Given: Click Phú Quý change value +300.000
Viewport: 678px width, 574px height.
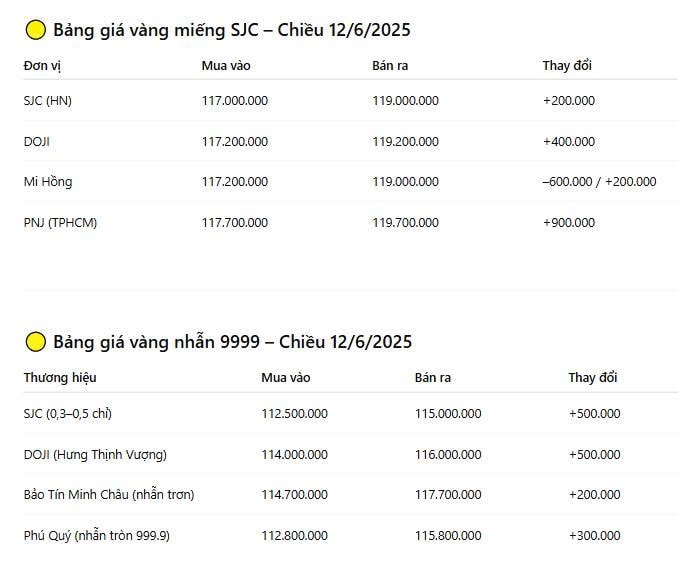Looking at the screenshot, I should click(595, 536).
